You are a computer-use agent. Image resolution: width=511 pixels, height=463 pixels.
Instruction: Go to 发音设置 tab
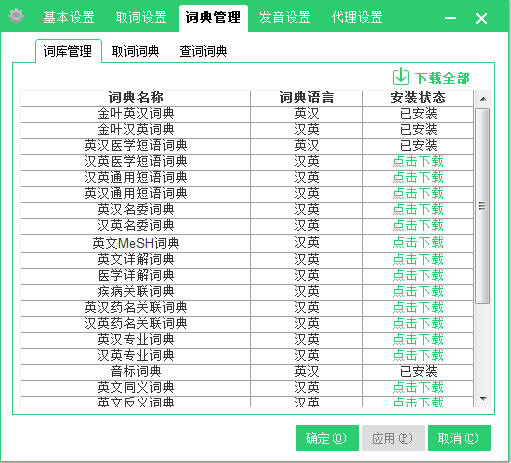[x=285, y=17]
